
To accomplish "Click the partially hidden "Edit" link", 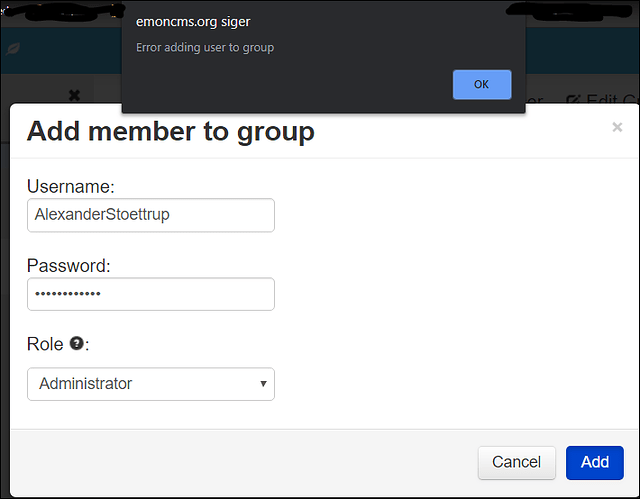I will [602, 99].
